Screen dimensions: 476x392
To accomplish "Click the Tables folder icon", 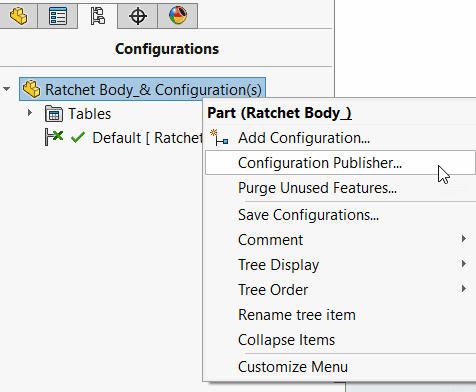I will click(54, 113).
